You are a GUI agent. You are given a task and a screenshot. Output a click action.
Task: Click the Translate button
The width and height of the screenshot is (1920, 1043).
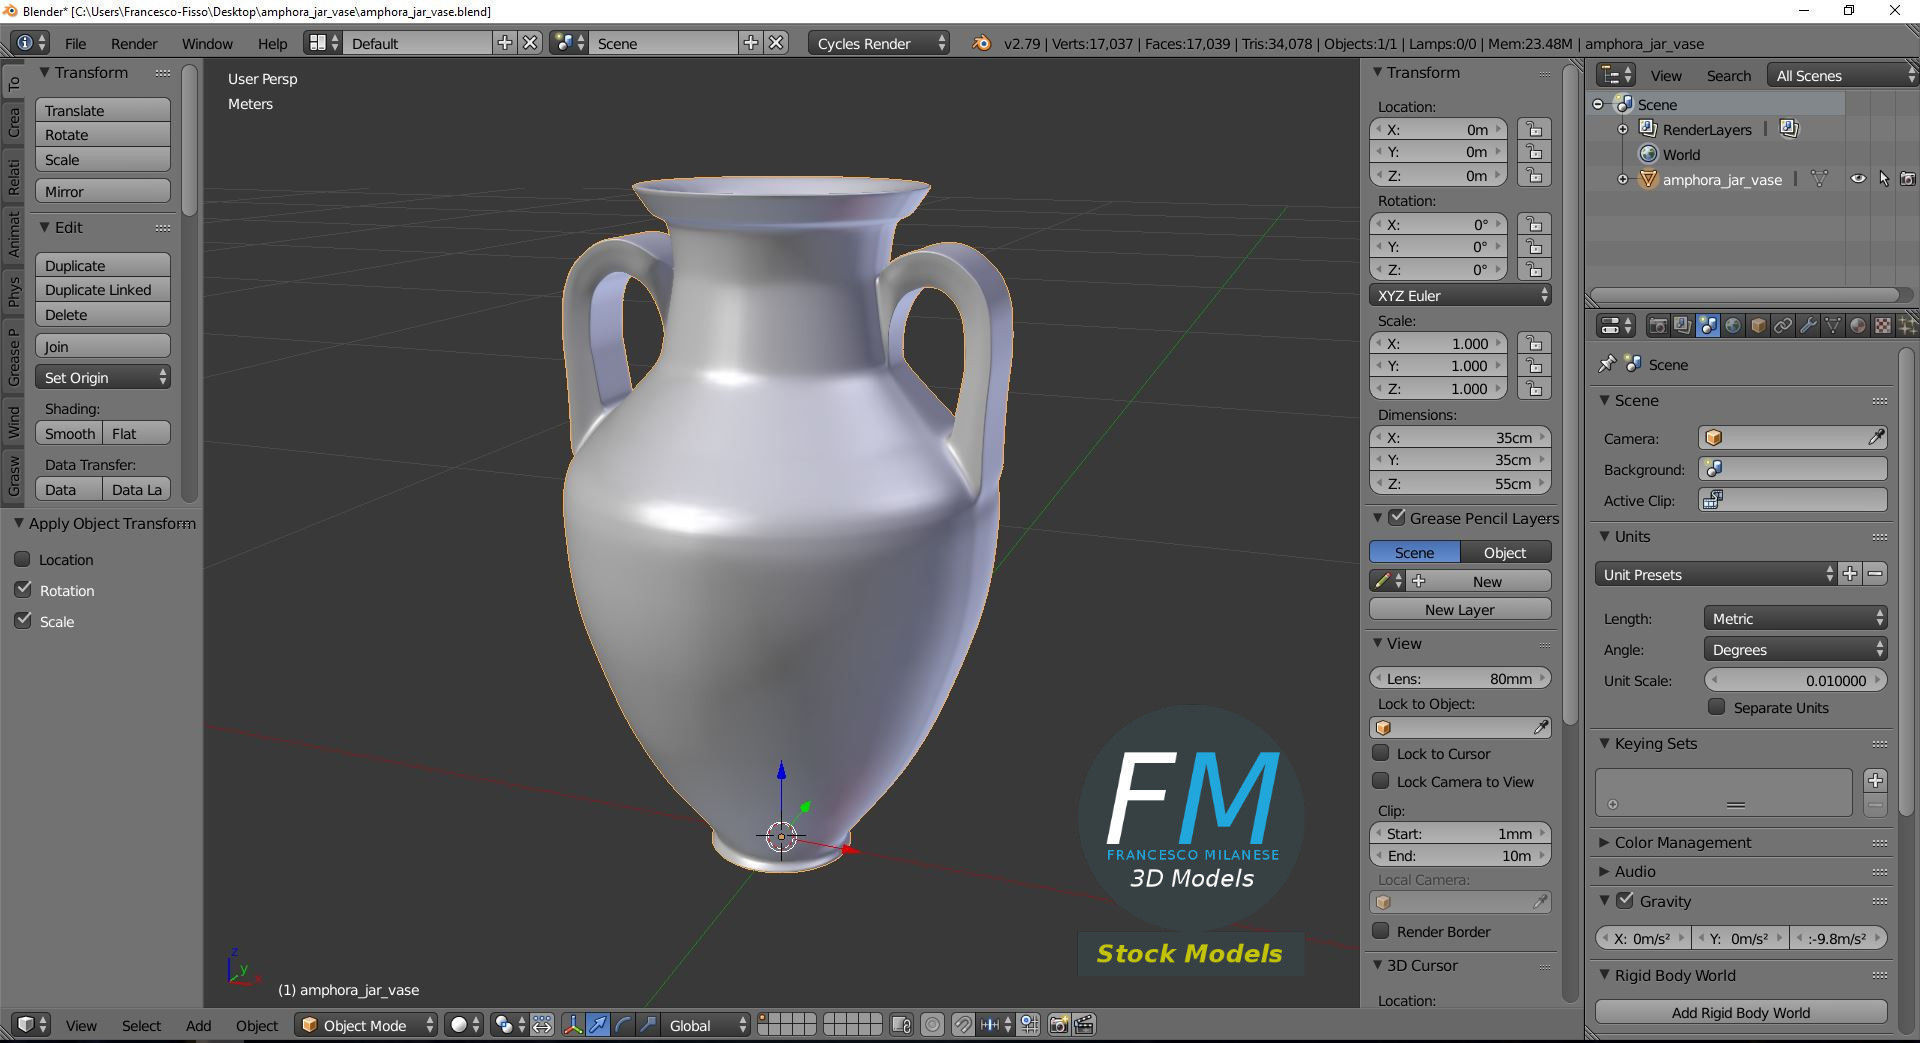point(103,110)
